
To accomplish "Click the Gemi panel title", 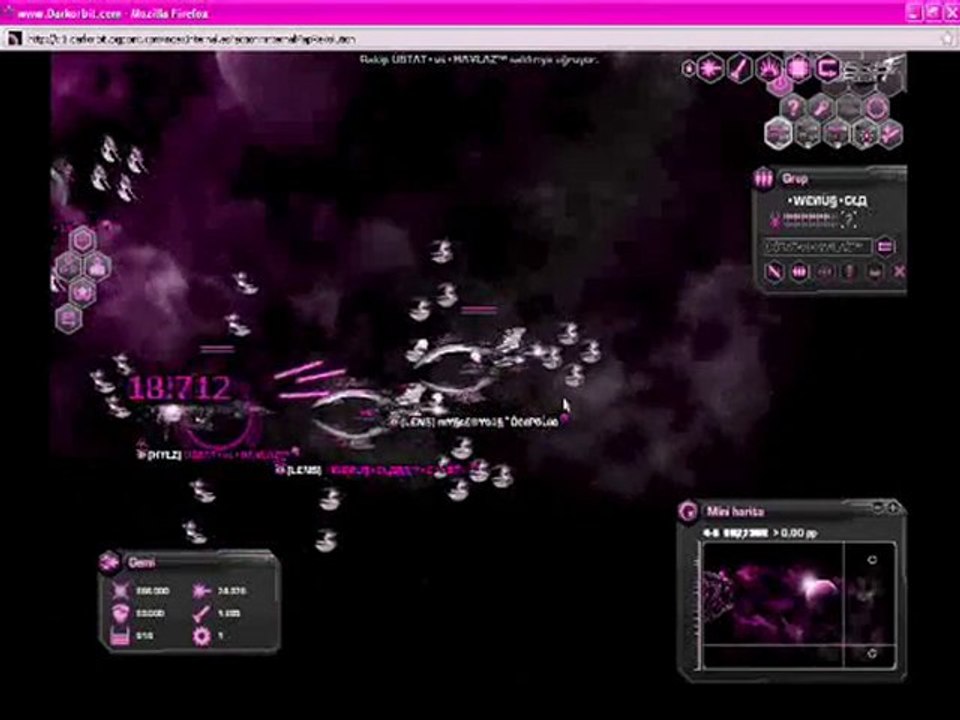I will pyautogui.click(x=141, y=562).
